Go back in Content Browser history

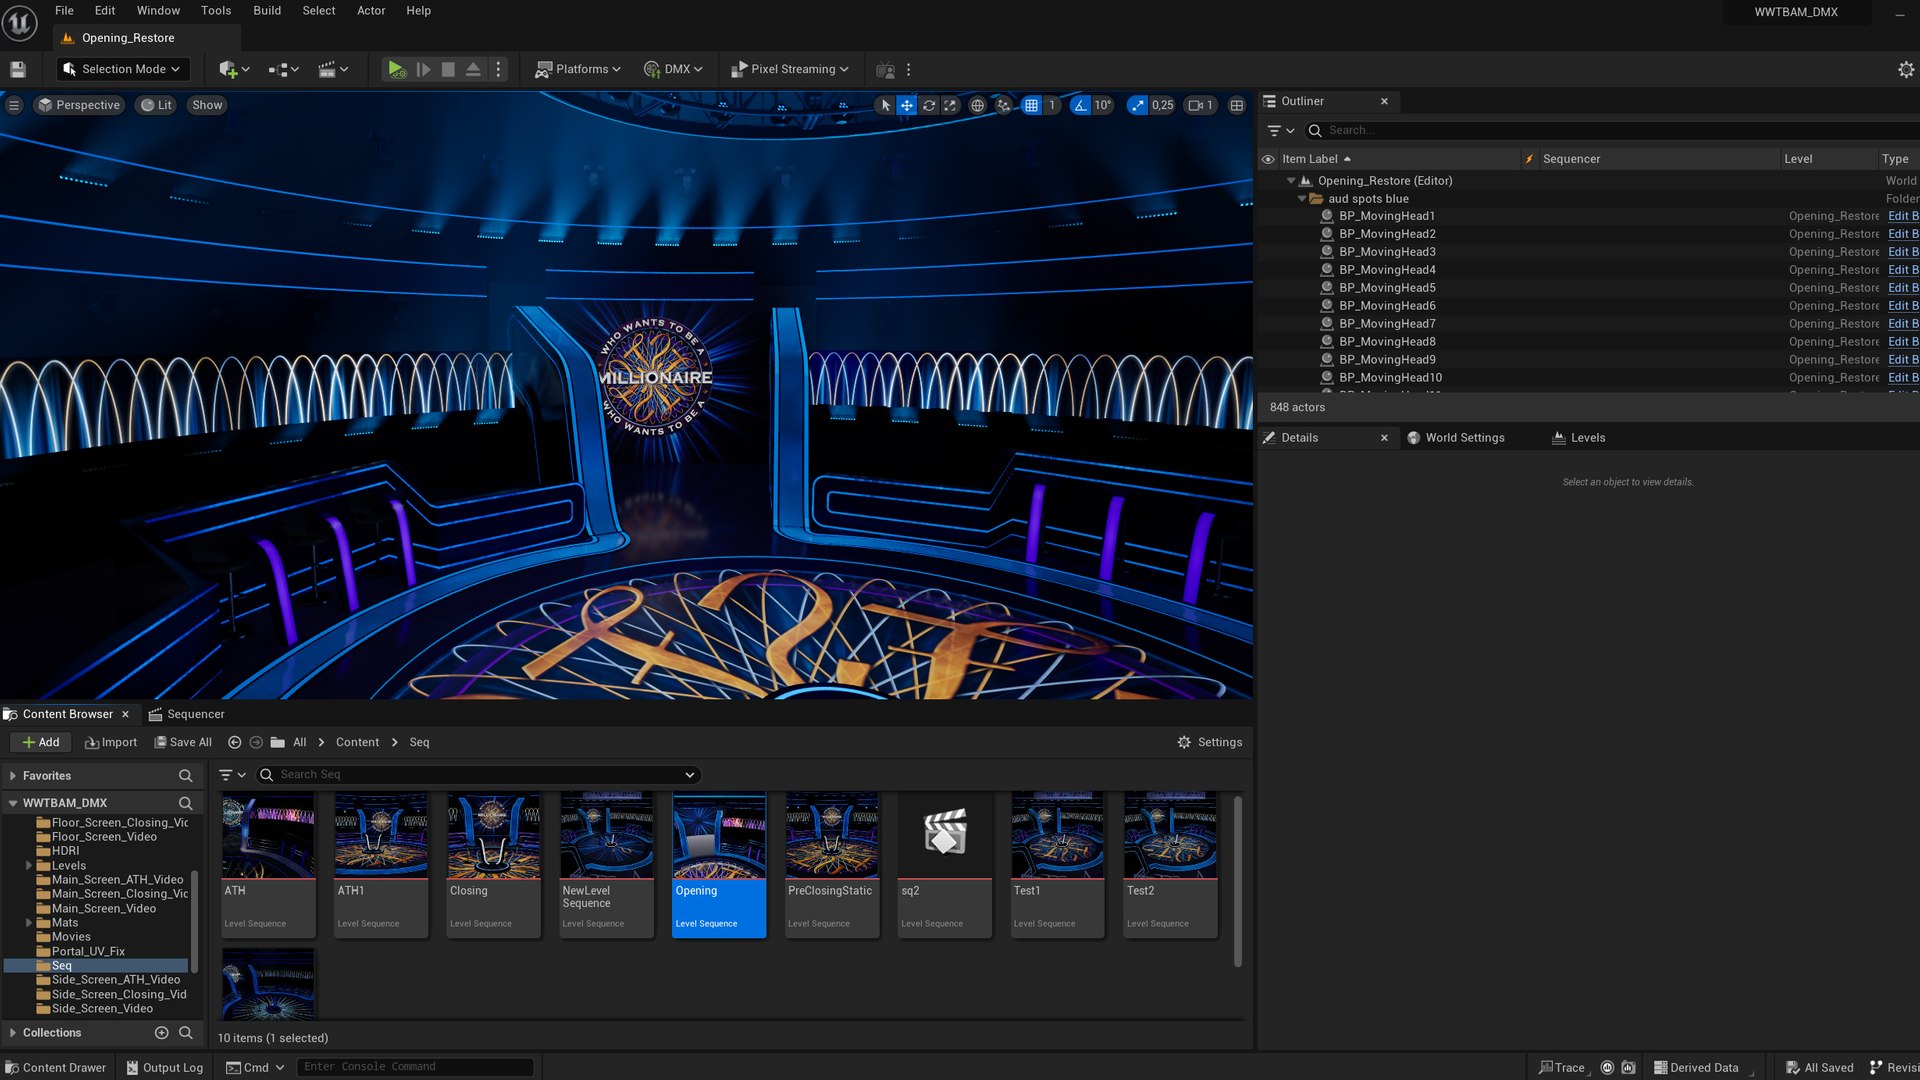[234, 742]
